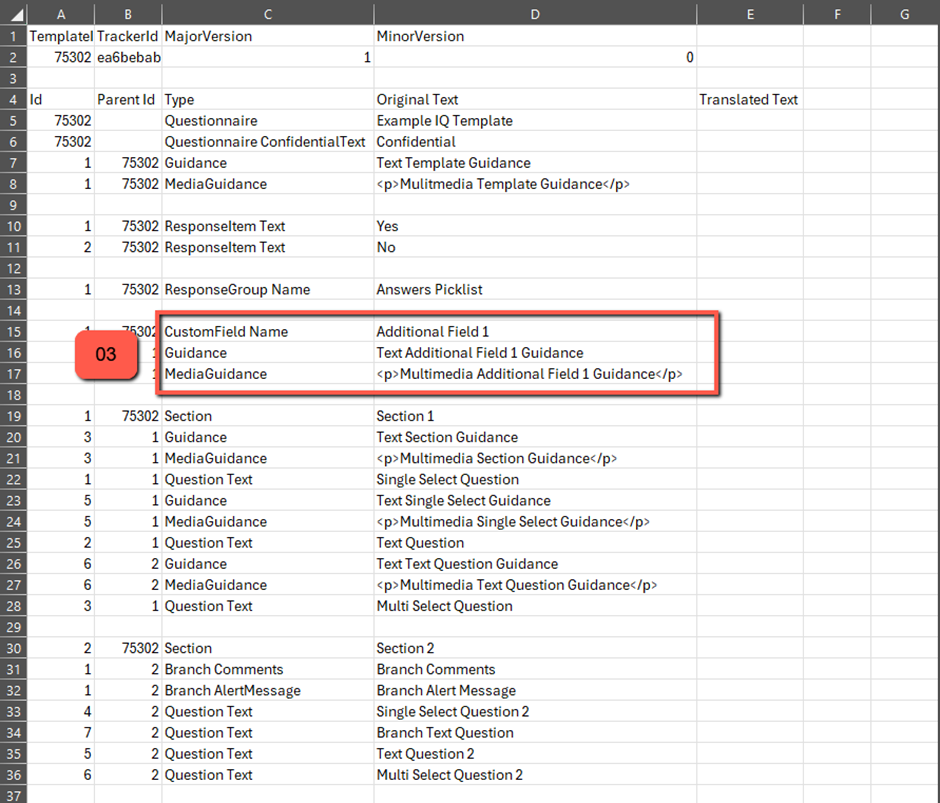Click the red 03 callout badge

(106, 354)
